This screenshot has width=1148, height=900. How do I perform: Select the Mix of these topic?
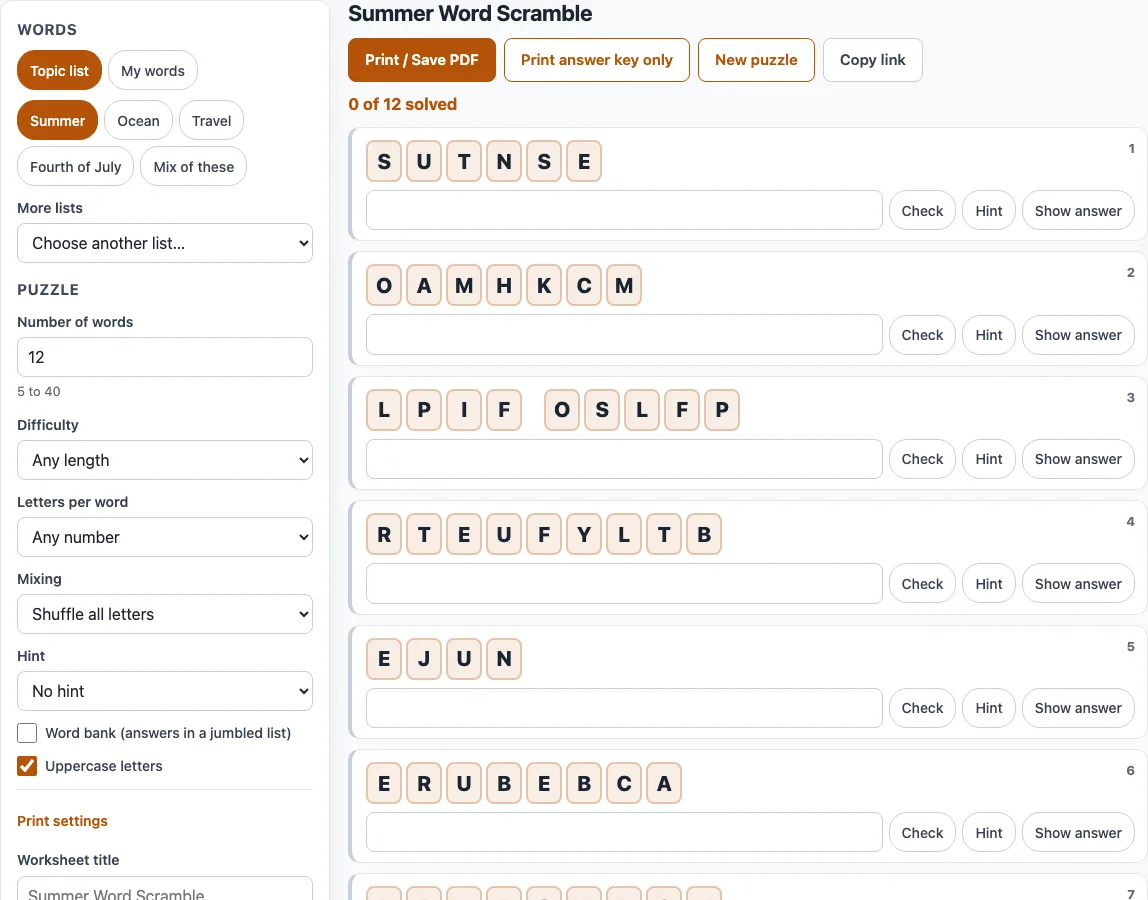pyautogui.click(x=194, y=166)
